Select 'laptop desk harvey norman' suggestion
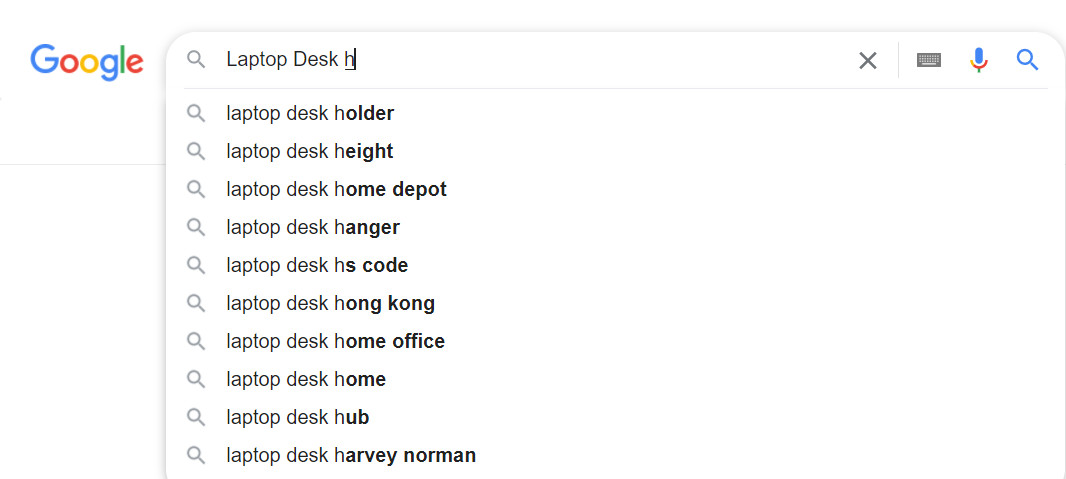Screen dimensions: 1066x479 point(351,456)
